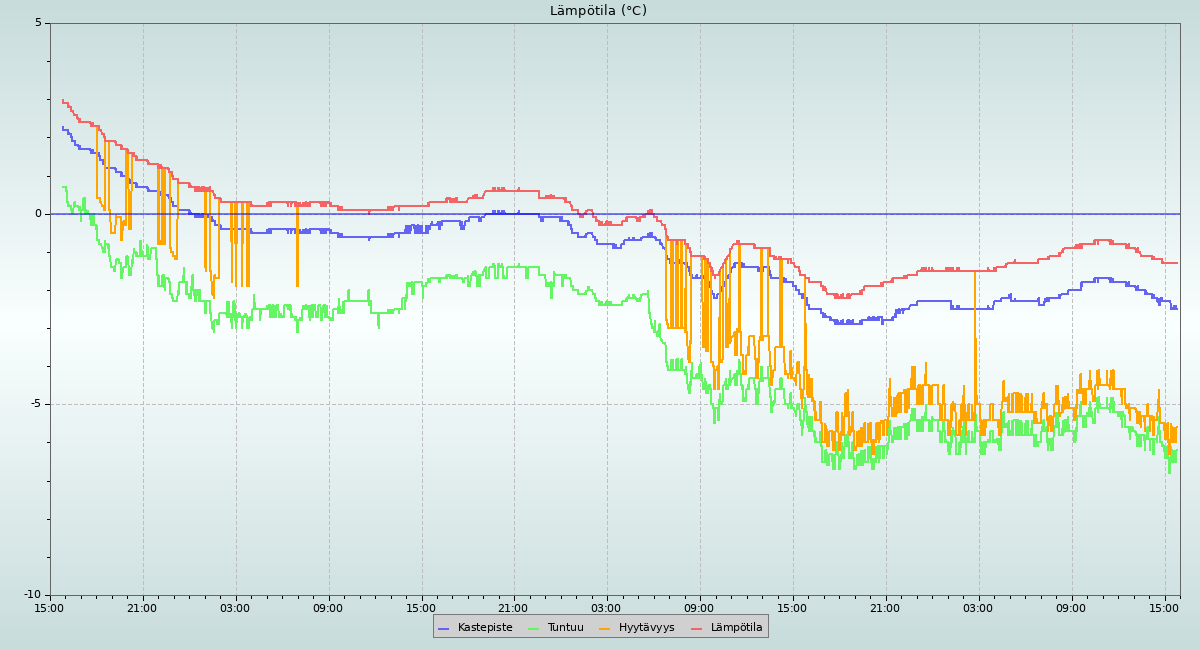Image resolution: width=1200 pixels, height=650 pixels.
Task: Click the rightmost 15:00 x-axis label
Action: tap(1164, 608)
